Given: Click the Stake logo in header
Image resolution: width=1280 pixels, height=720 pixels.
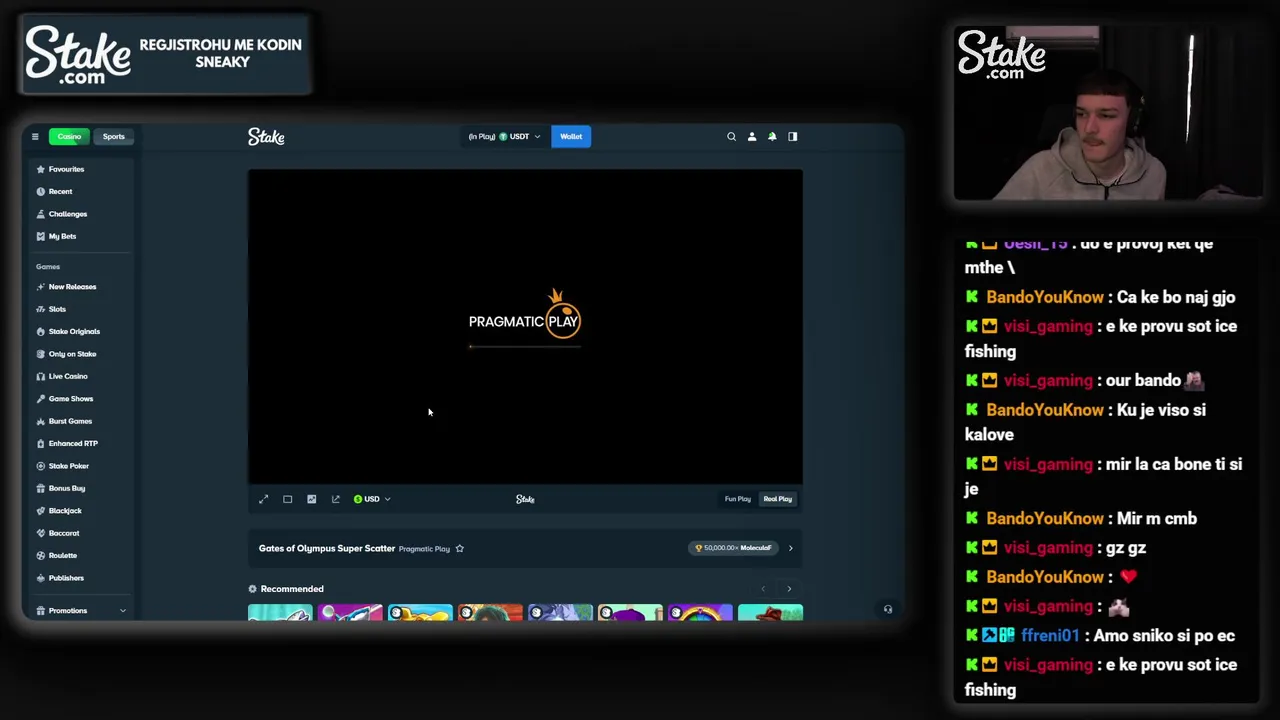Looking at the screenshot, I should point(266,137).
